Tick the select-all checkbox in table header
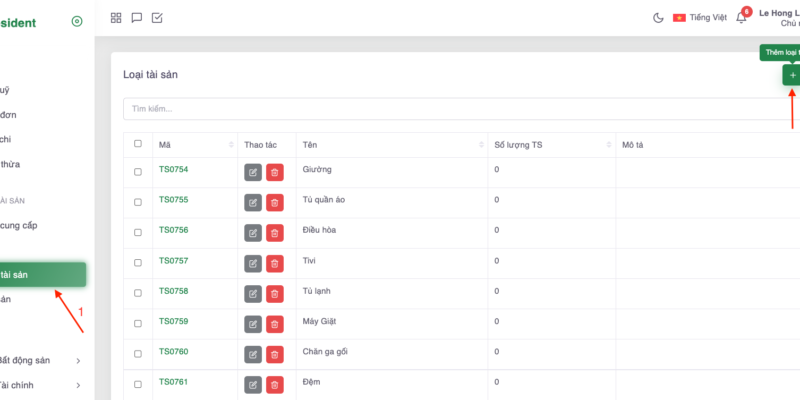Screen dimensions: 800x400 [x=138, y=144]
